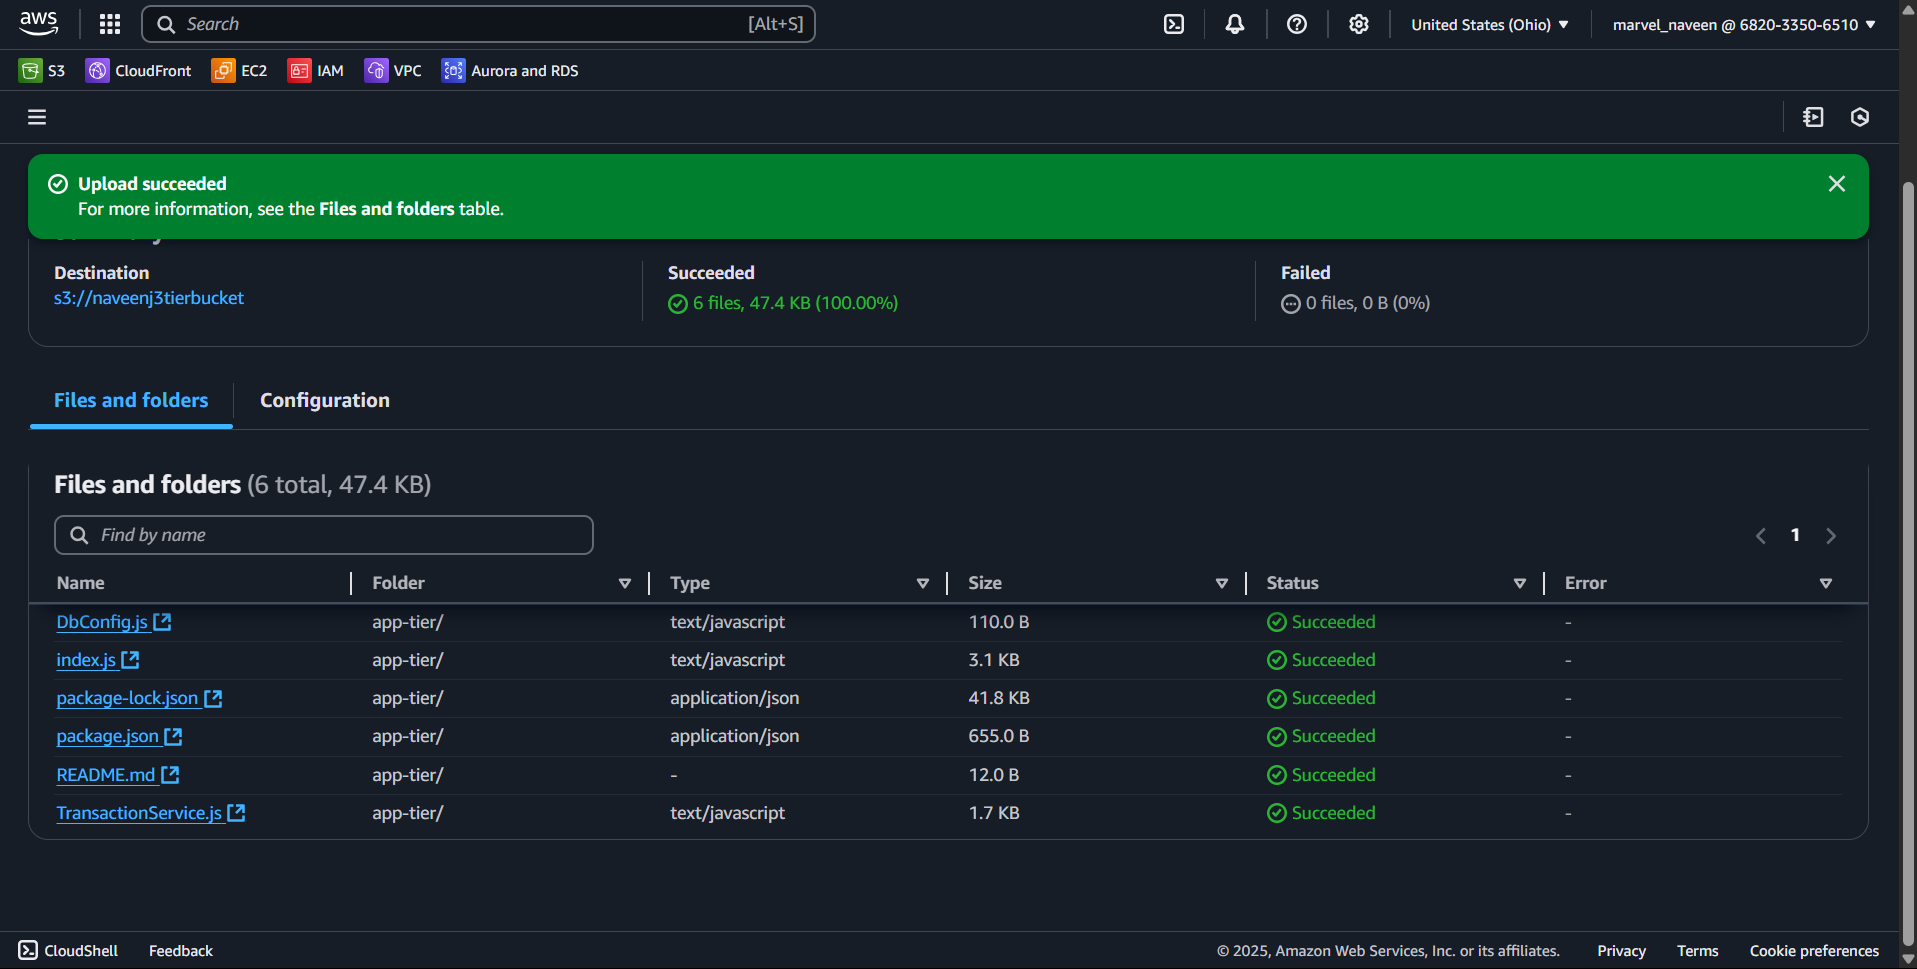1917x969 pixels.
Task: Click the hexagon icon at the toolbar's right
Action: point(1860,117)
